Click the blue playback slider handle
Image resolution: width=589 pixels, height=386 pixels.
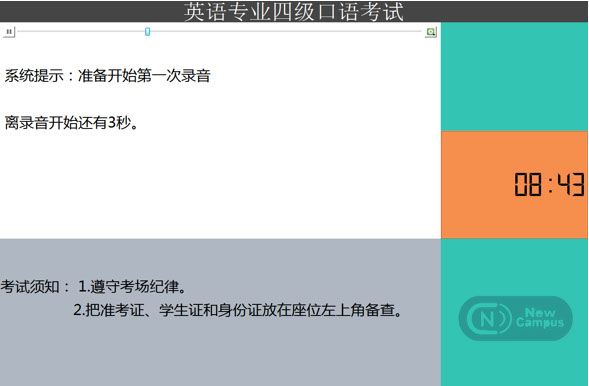[148, 32]
